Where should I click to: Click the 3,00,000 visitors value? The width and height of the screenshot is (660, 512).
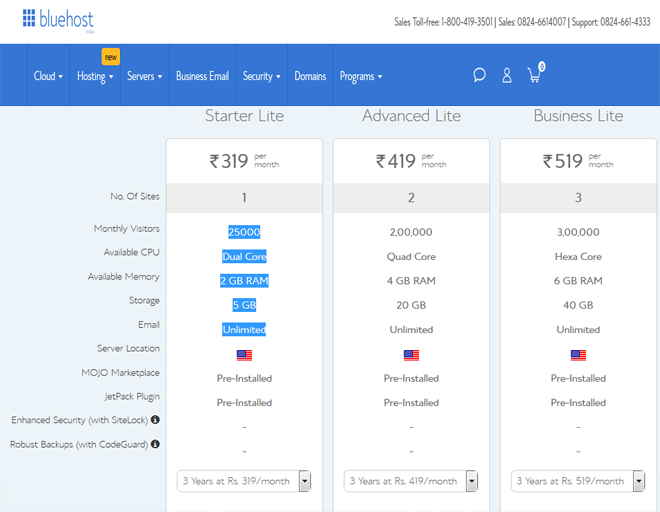[578, 232]
